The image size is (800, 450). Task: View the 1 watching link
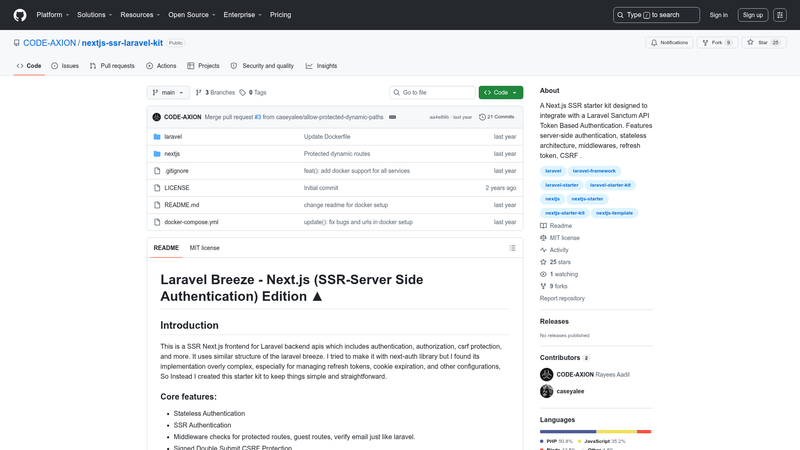[559, 274]
